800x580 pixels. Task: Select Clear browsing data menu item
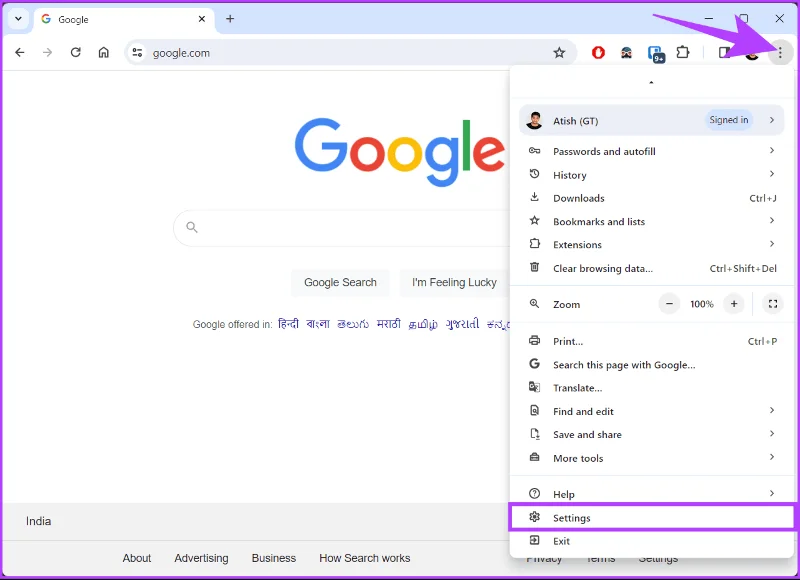click(652, 268)
